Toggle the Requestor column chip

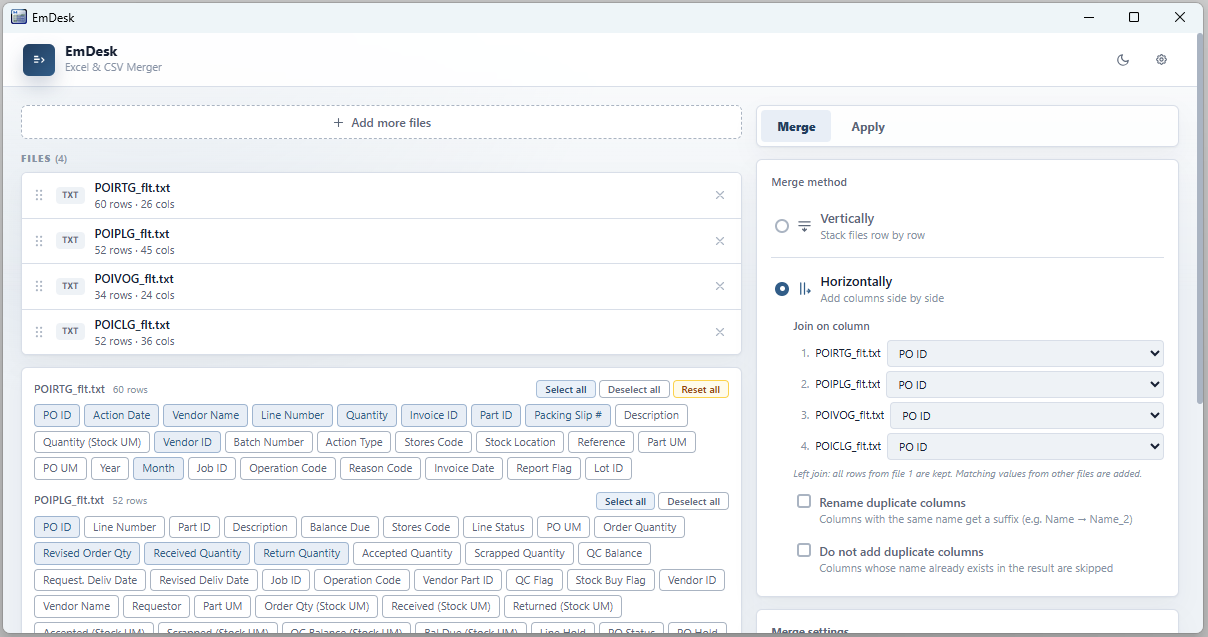(x=157, y=606)
